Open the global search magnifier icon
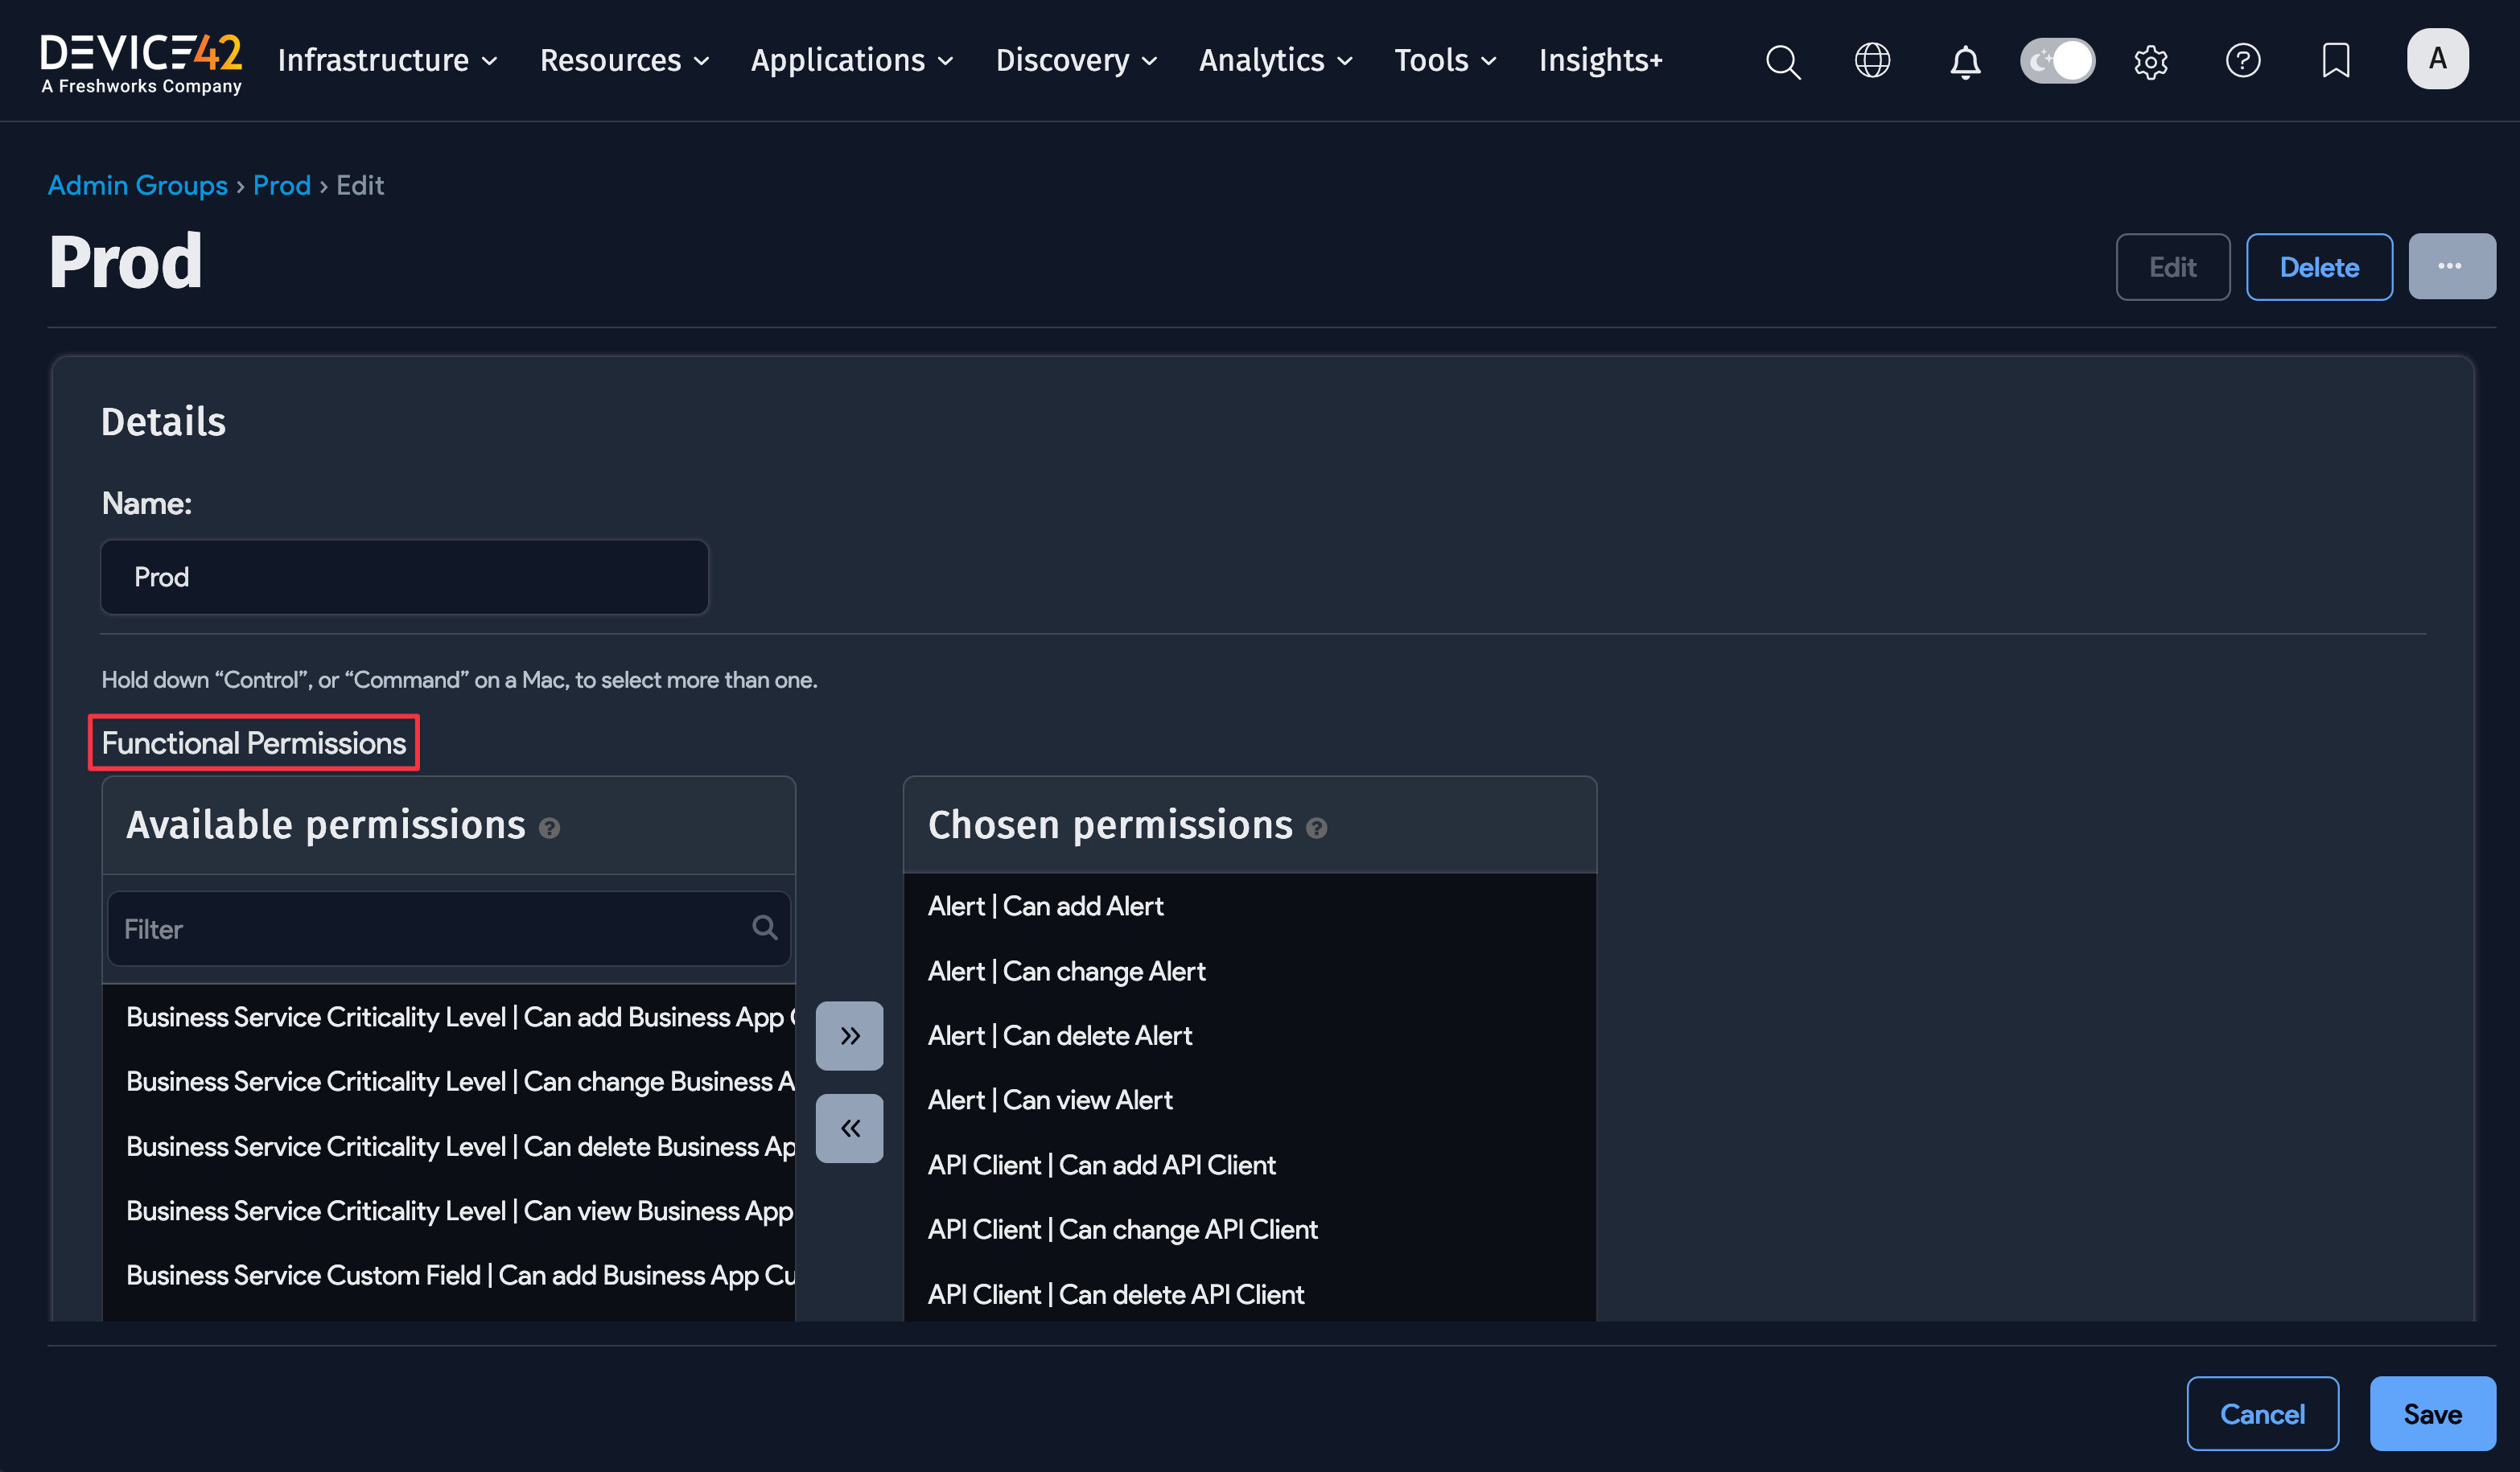2520x1472 pixels. [x=1783, y=61]
